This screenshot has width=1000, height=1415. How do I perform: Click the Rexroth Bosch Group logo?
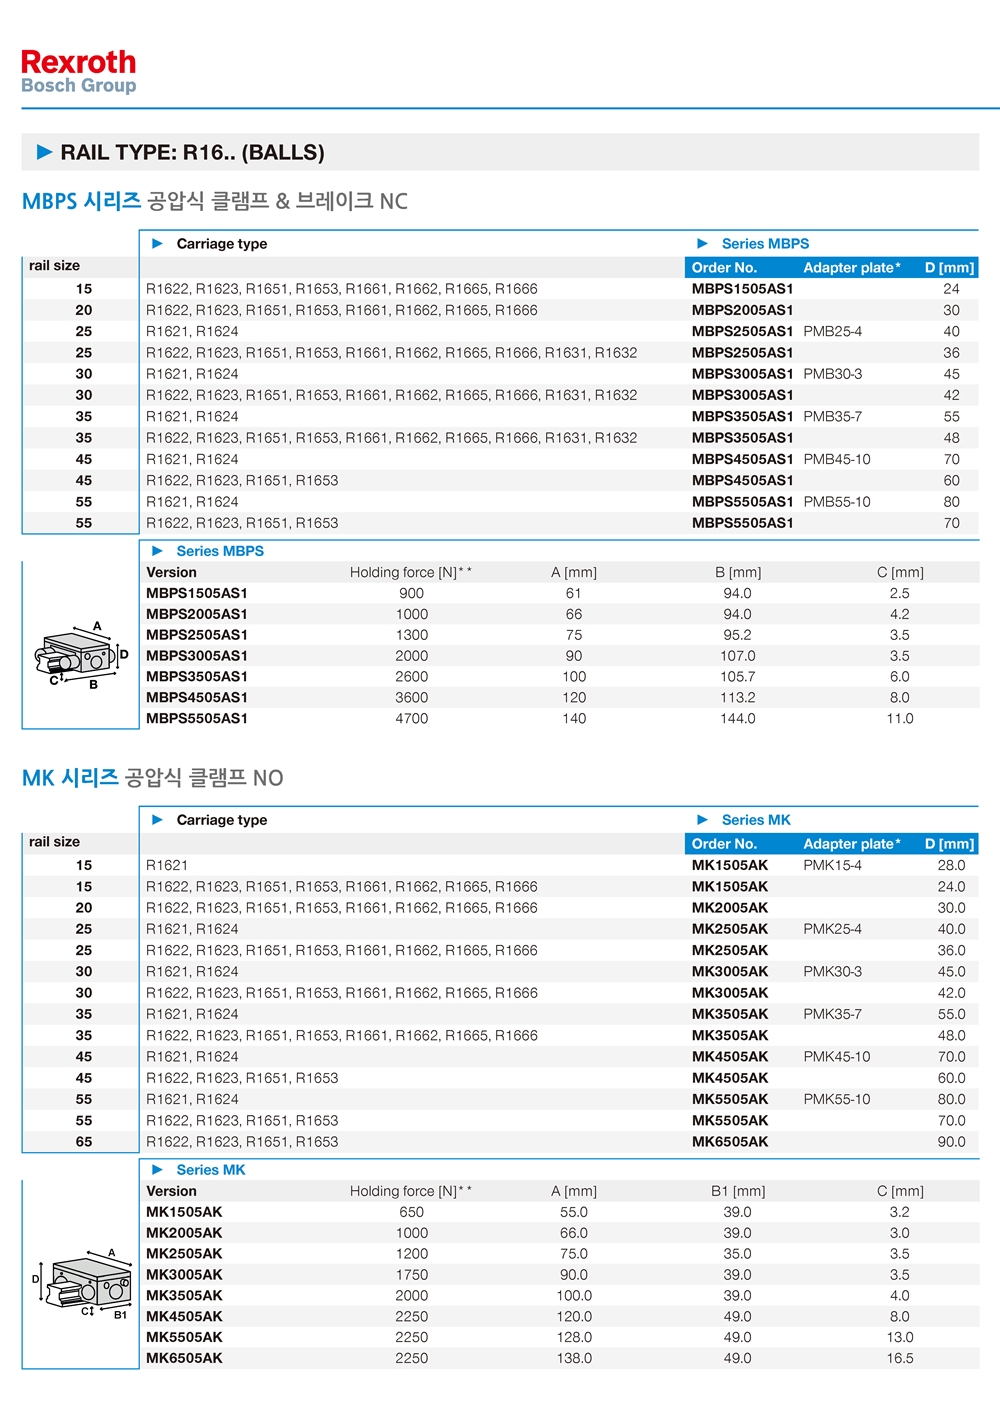[79, 72]
